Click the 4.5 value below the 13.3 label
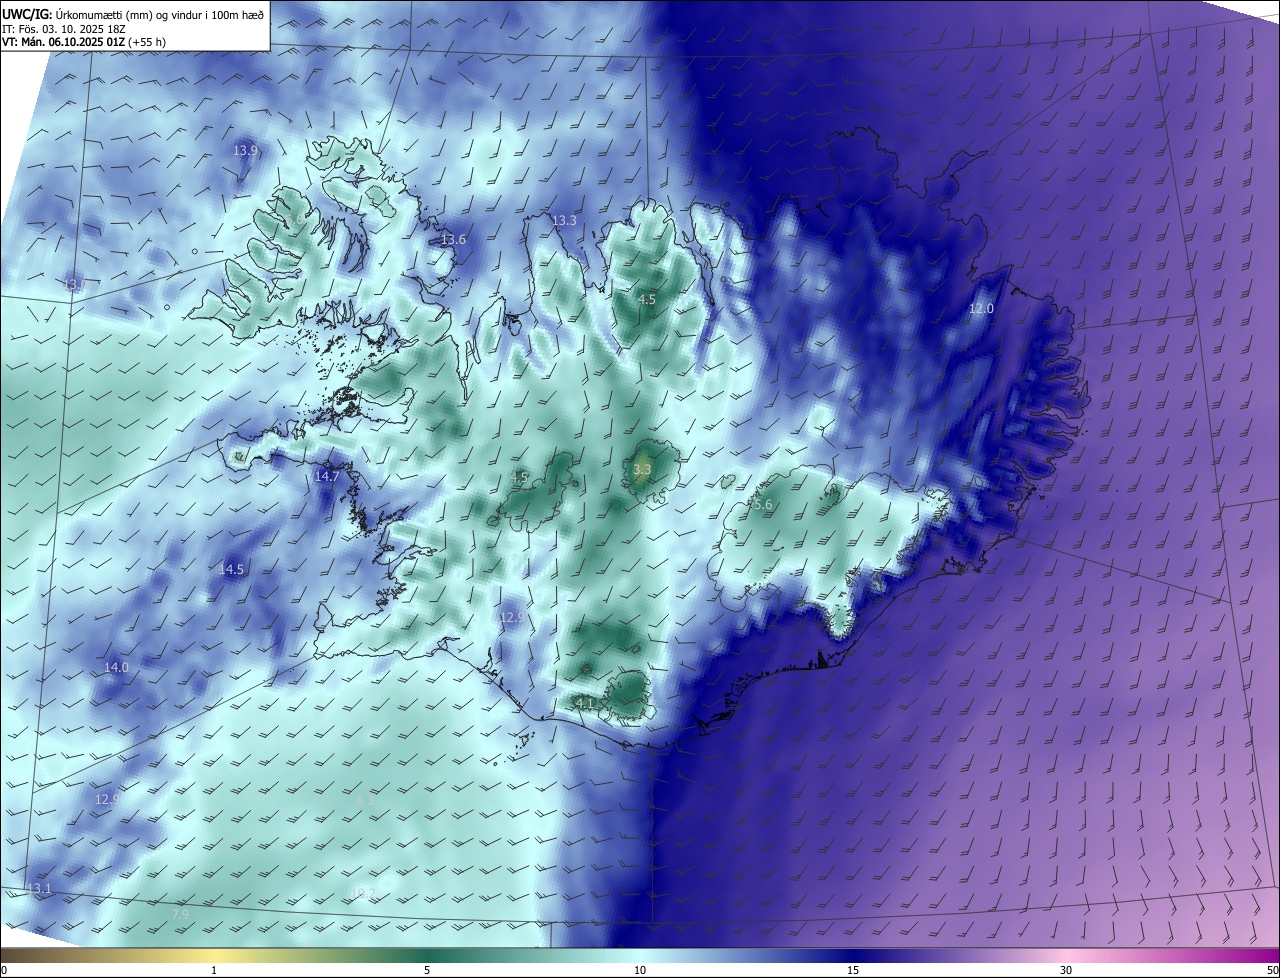Viewport: 1280px width, 978px height. pyautogui.click(x=647, y=299)
